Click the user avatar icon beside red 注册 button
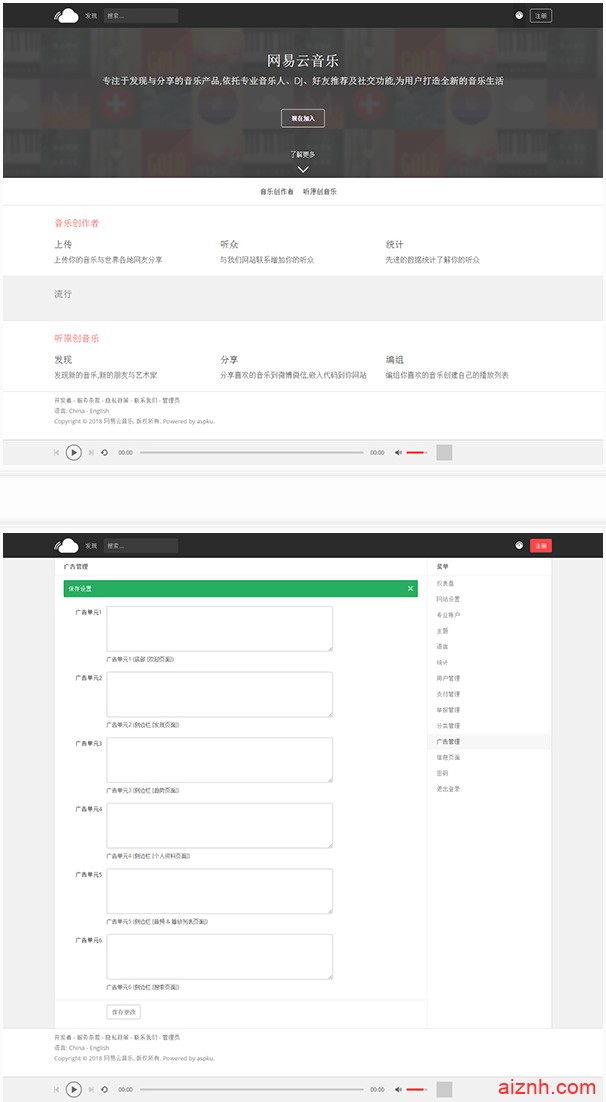Screen dimensions: 606x1102 tap(519, 546)
